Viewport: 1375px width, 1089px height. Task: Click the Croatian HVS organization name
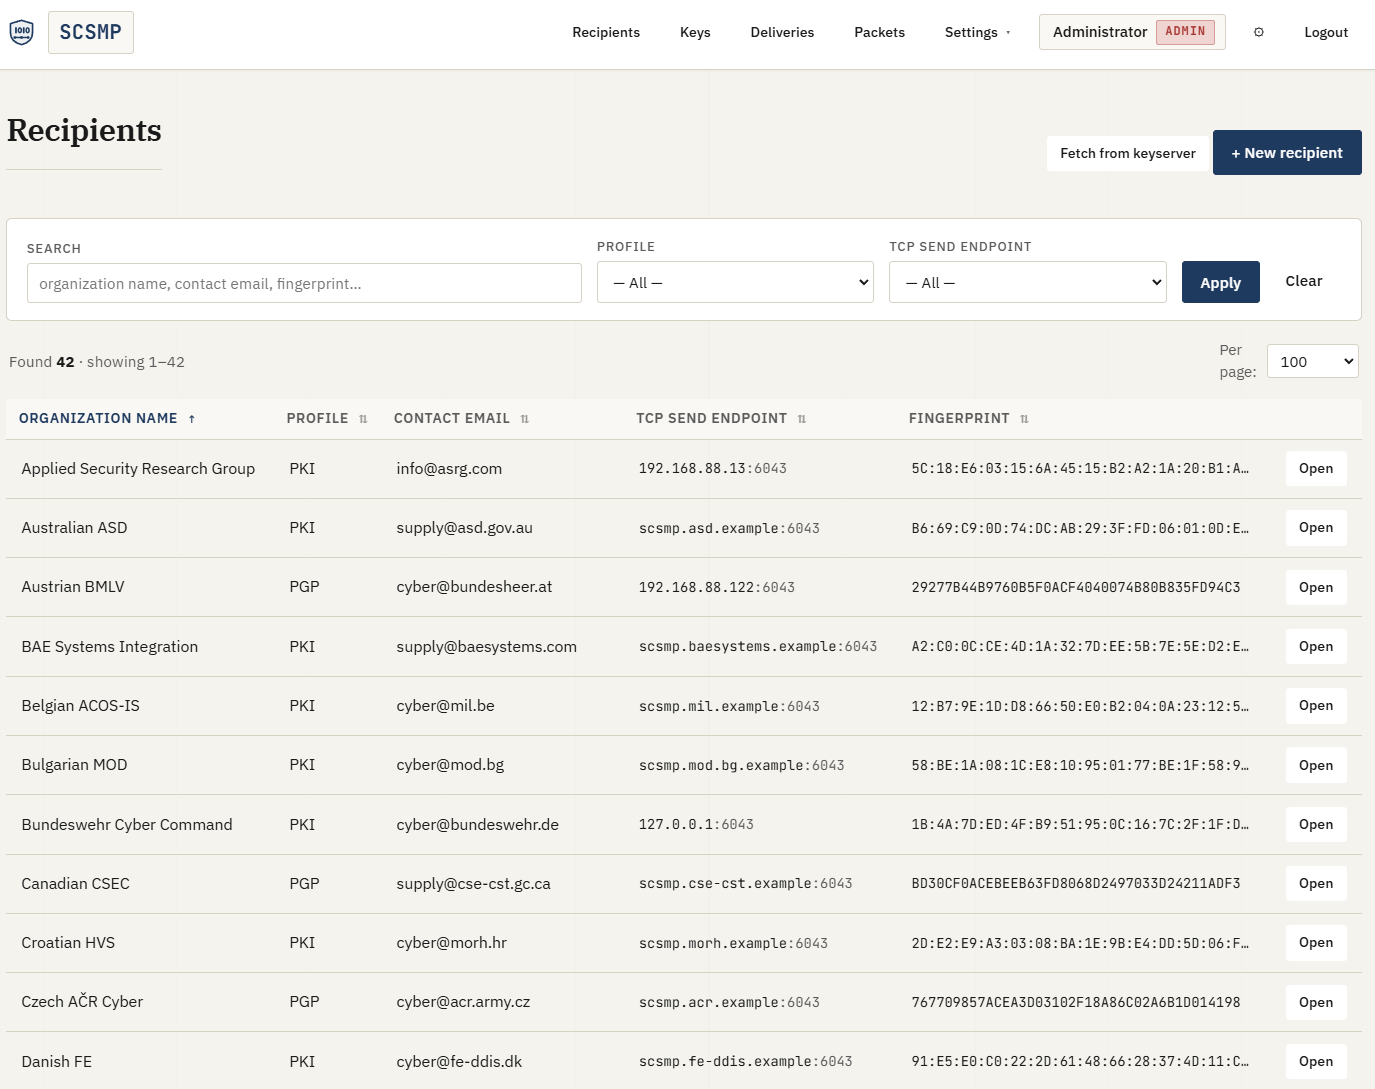tap(68, 942)
